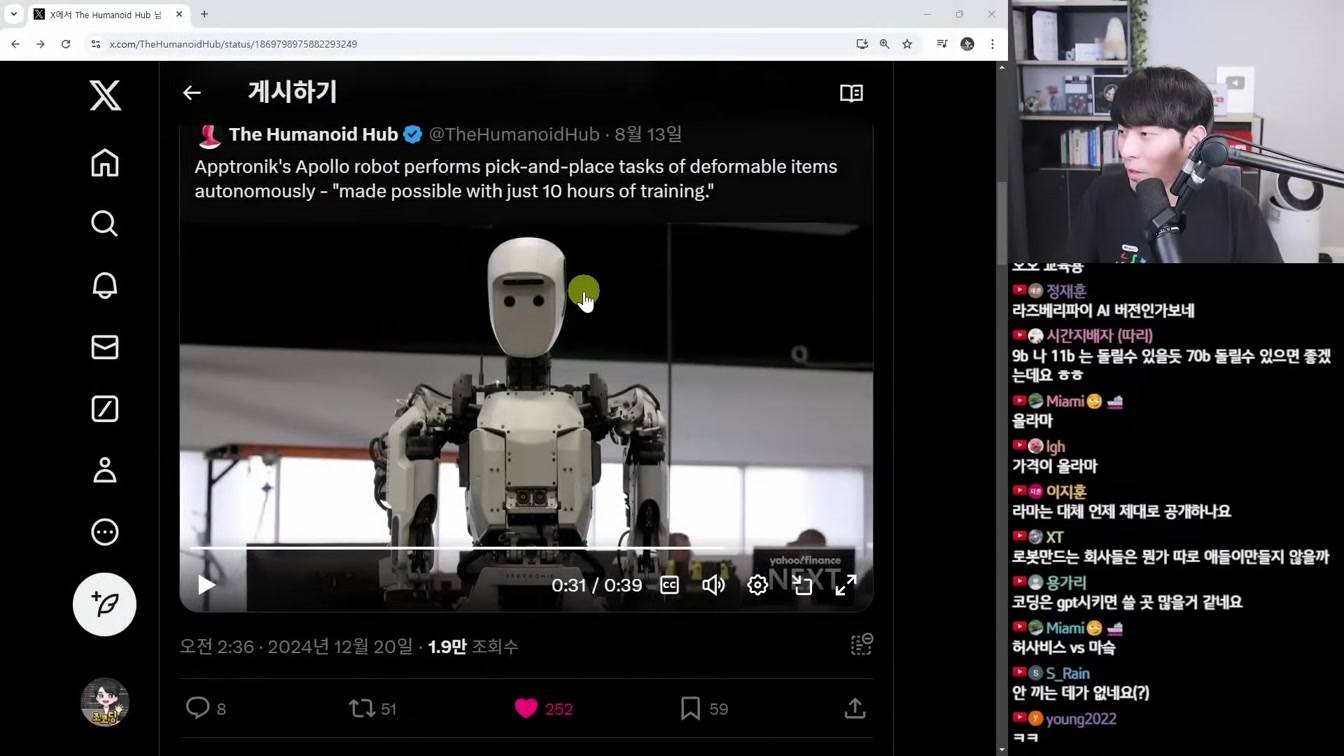The width and height of the screenshot is (1344, 756).
Task: Mute the video sound
Action: 713,585
